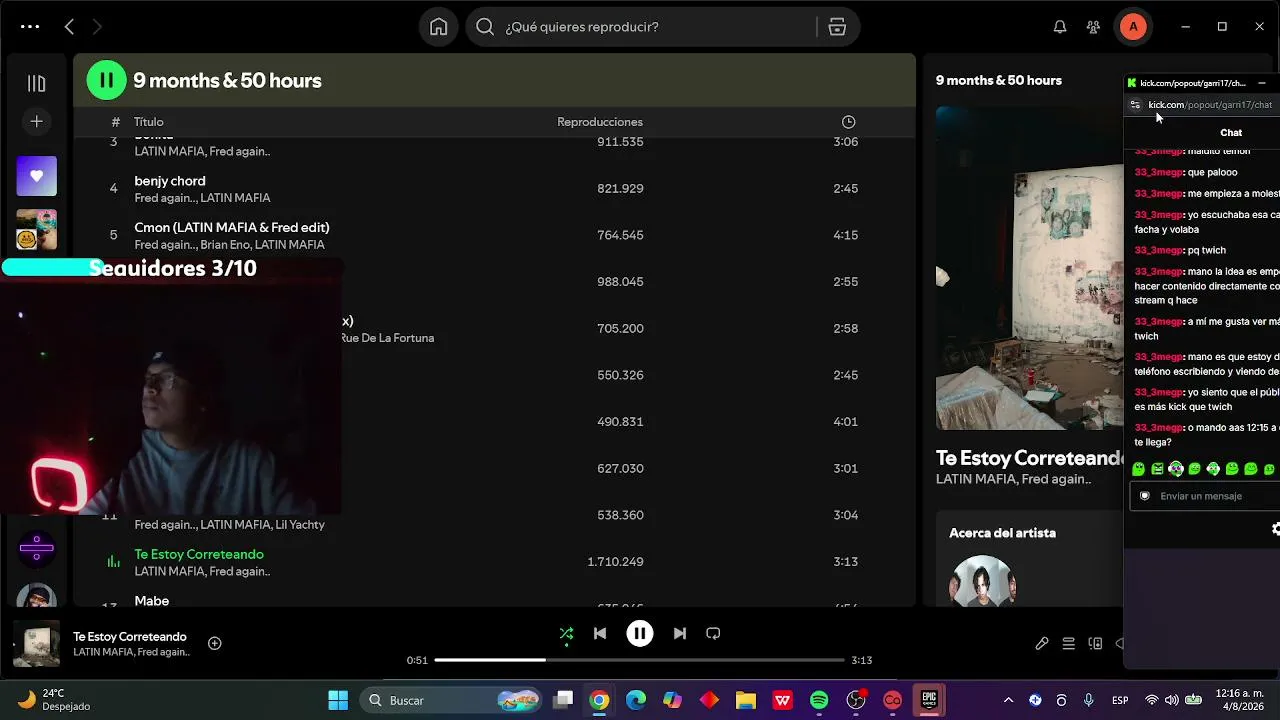Open the user profile avatar menu
The width and height of the screenshot is (1280, 720).
1133,27
